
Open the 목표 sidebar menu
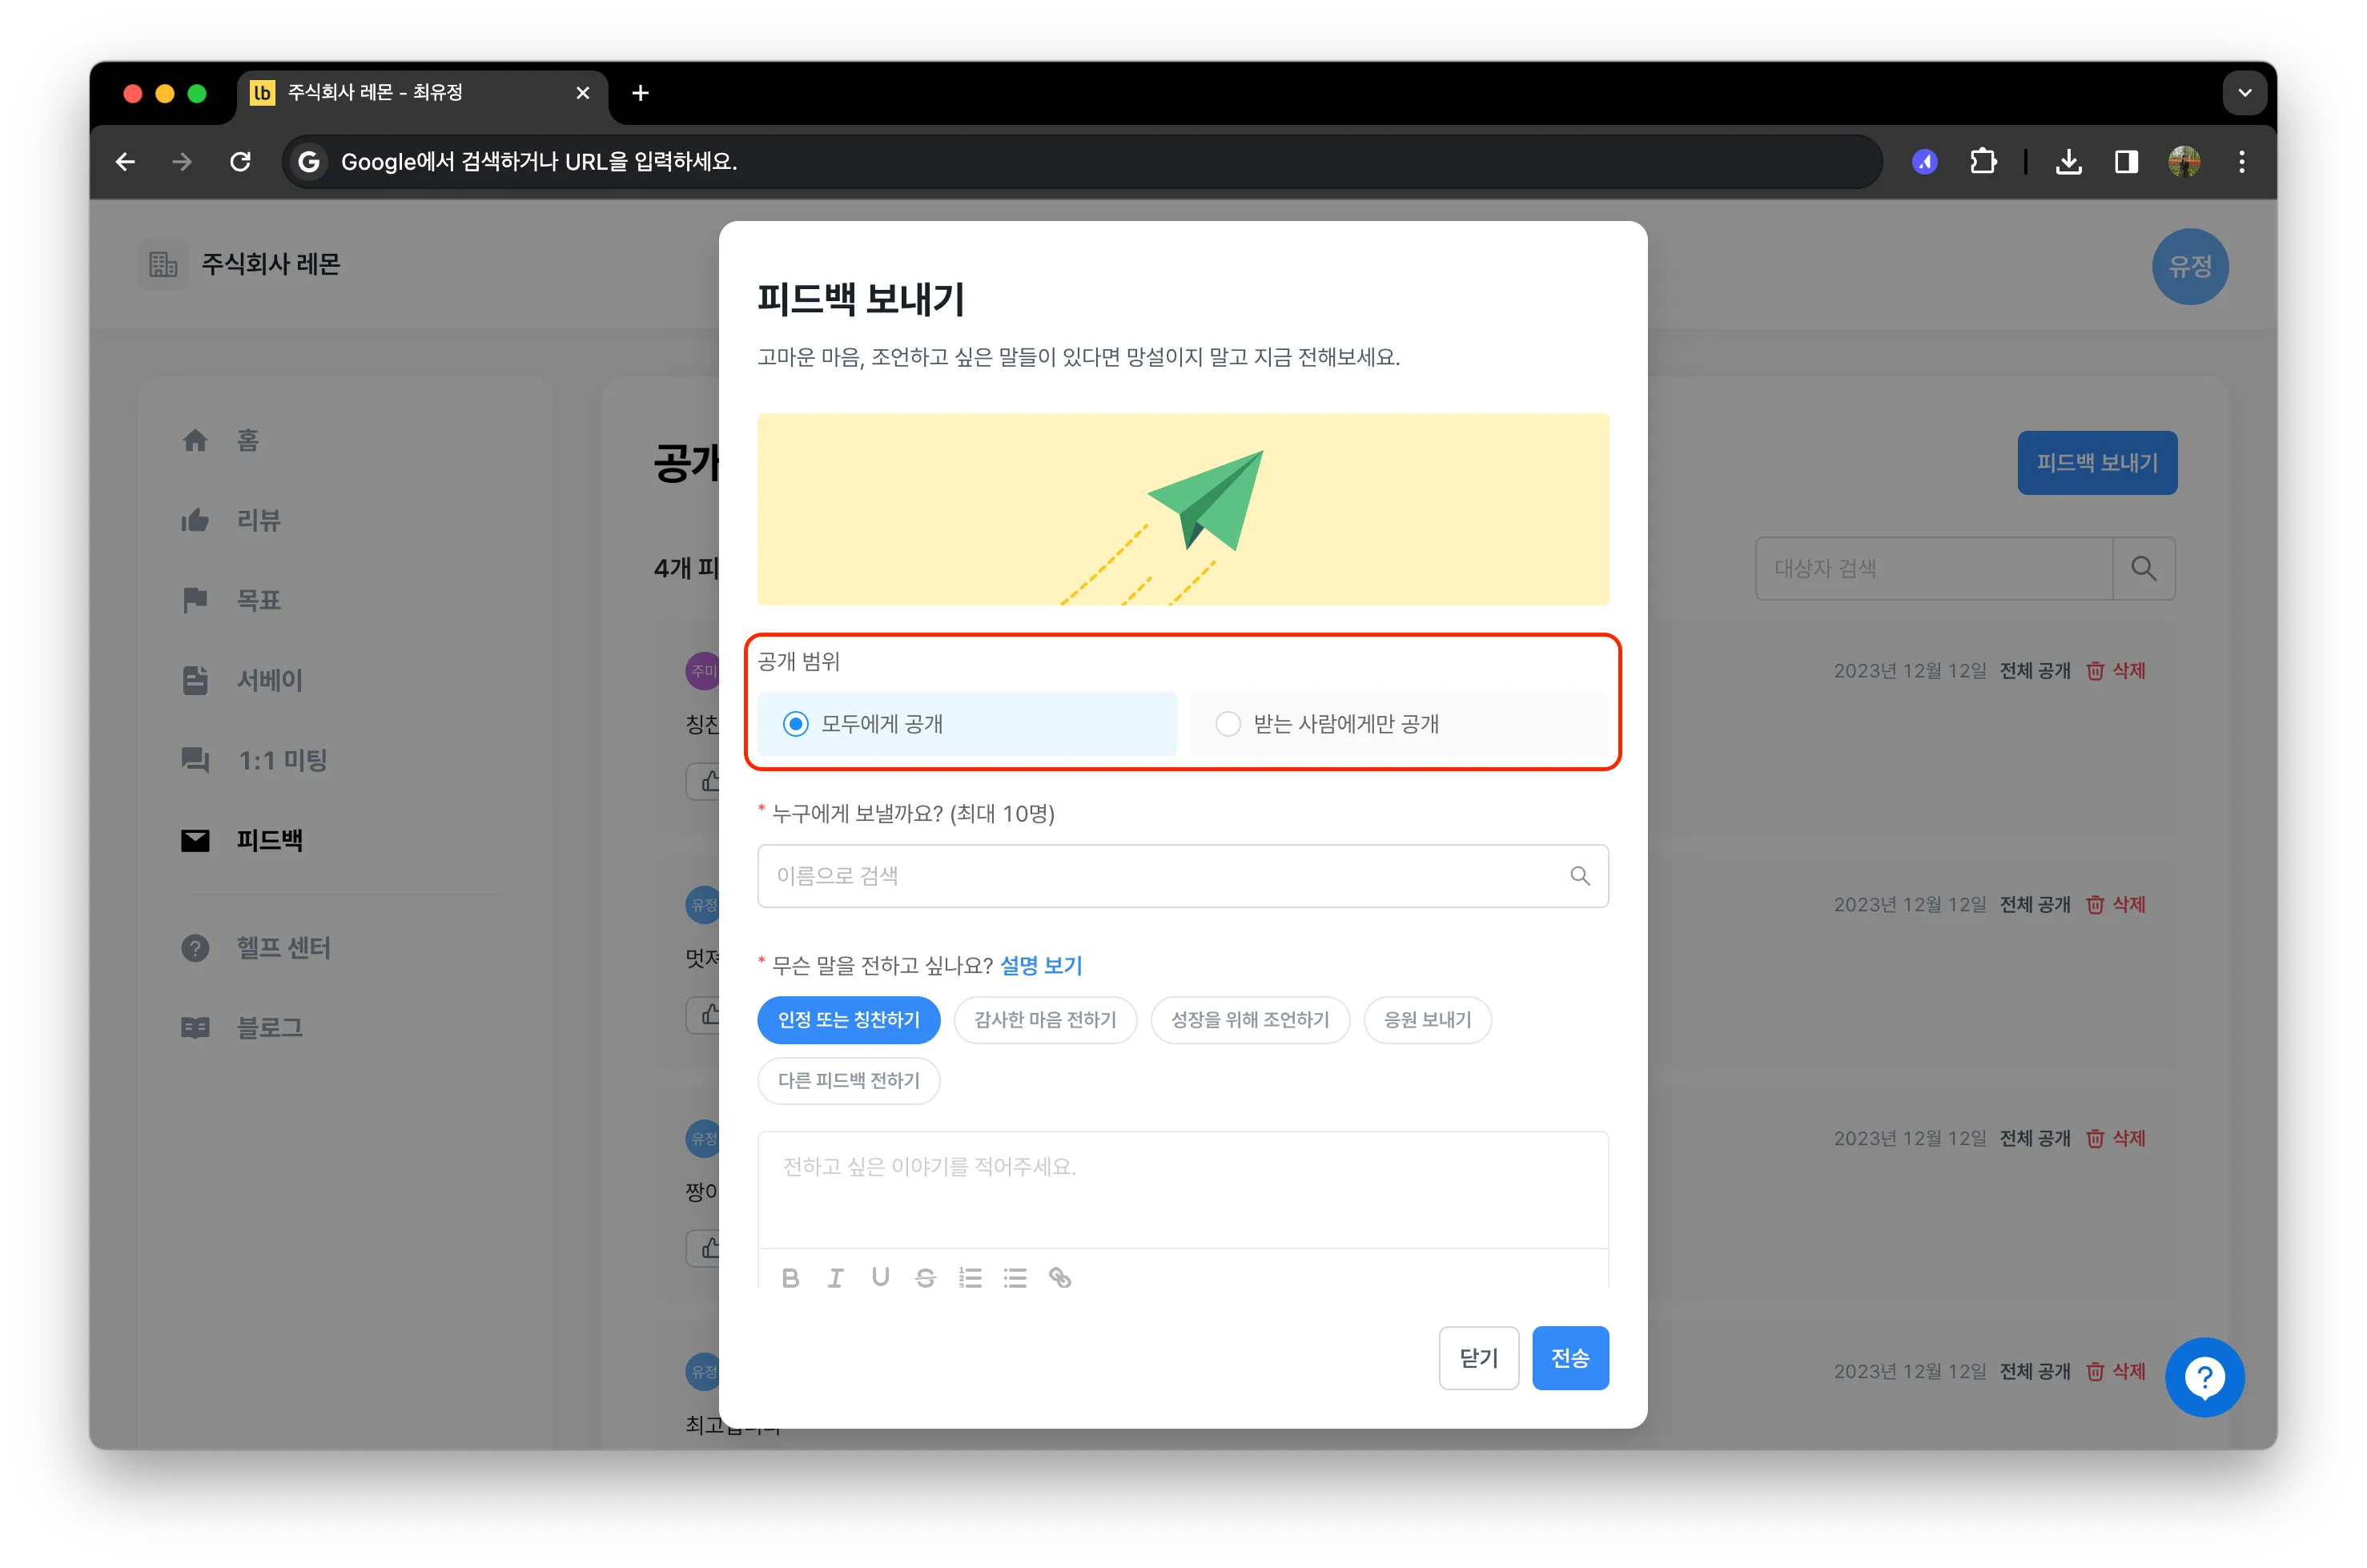(x=258, y=600)
